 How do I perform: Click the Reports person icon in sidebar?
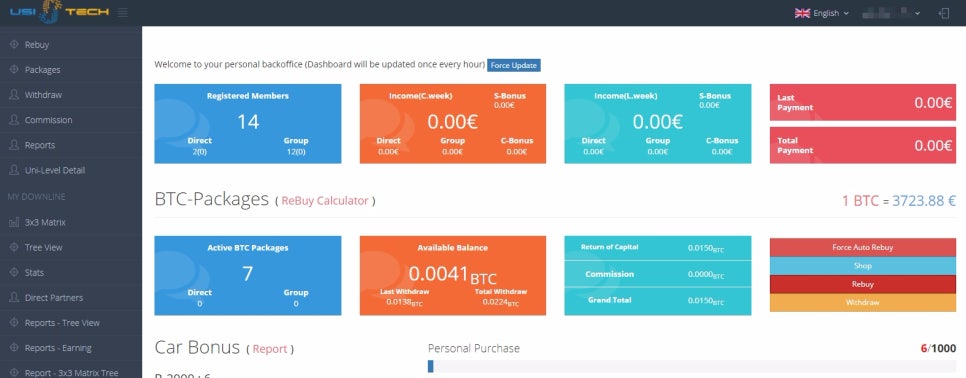(x=14, y=145)
